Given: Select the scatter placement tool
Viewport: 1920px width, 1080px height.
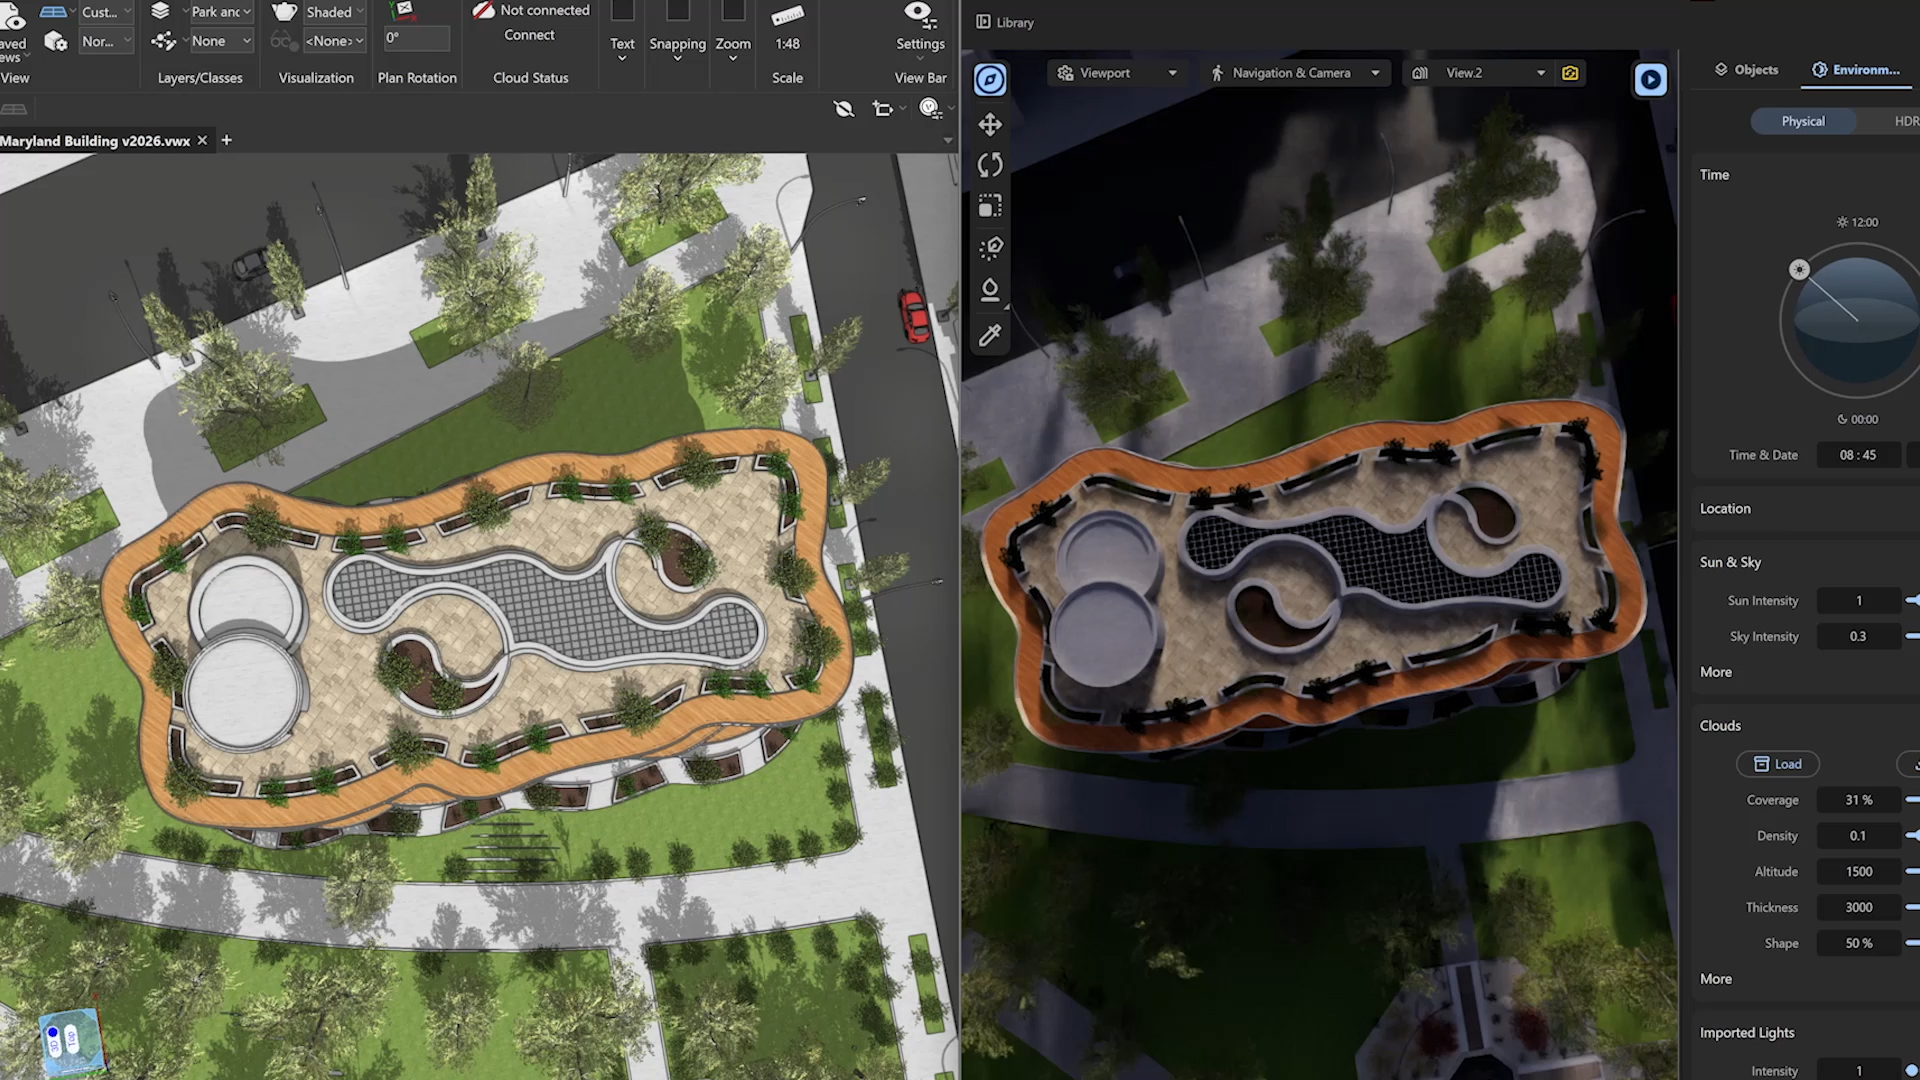Looking at the screenshot, I should pyautogui.click(x=990, y=248).
